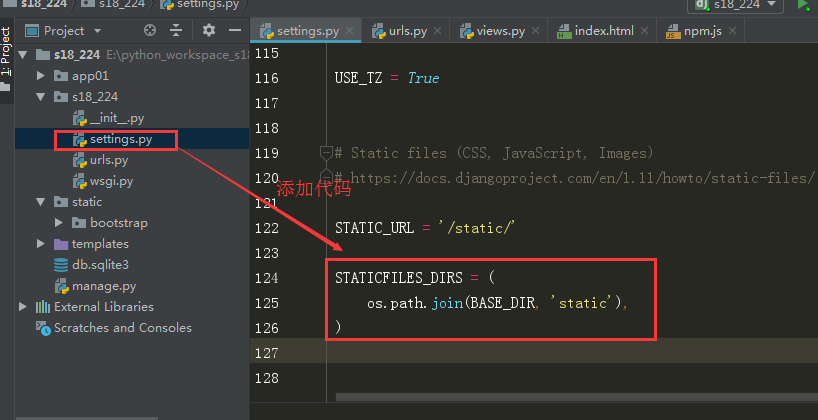This screenshot has width=818, height=420.
Task: Click the manage.py Python file icon
Action: tap(62, 286)
